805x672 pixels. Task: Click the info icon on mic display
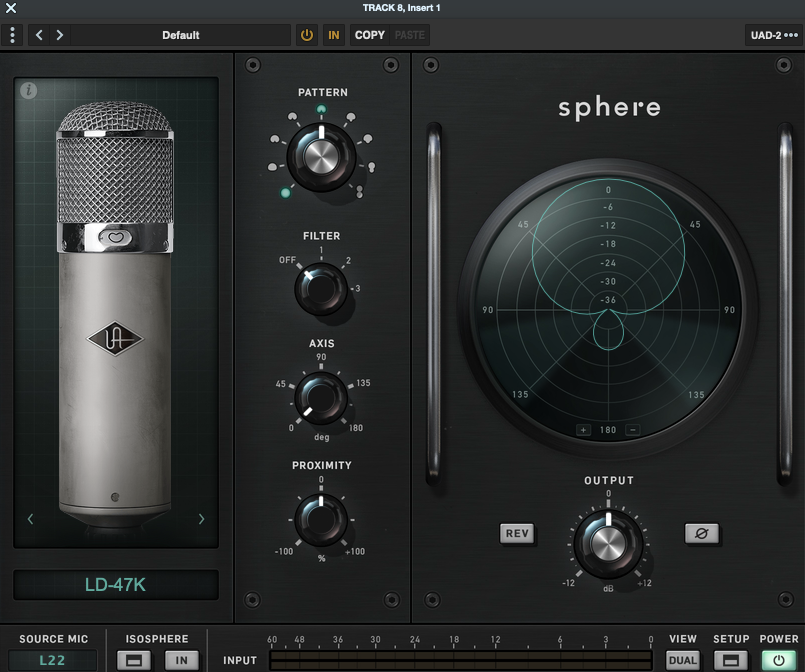(x=29, y=90)
